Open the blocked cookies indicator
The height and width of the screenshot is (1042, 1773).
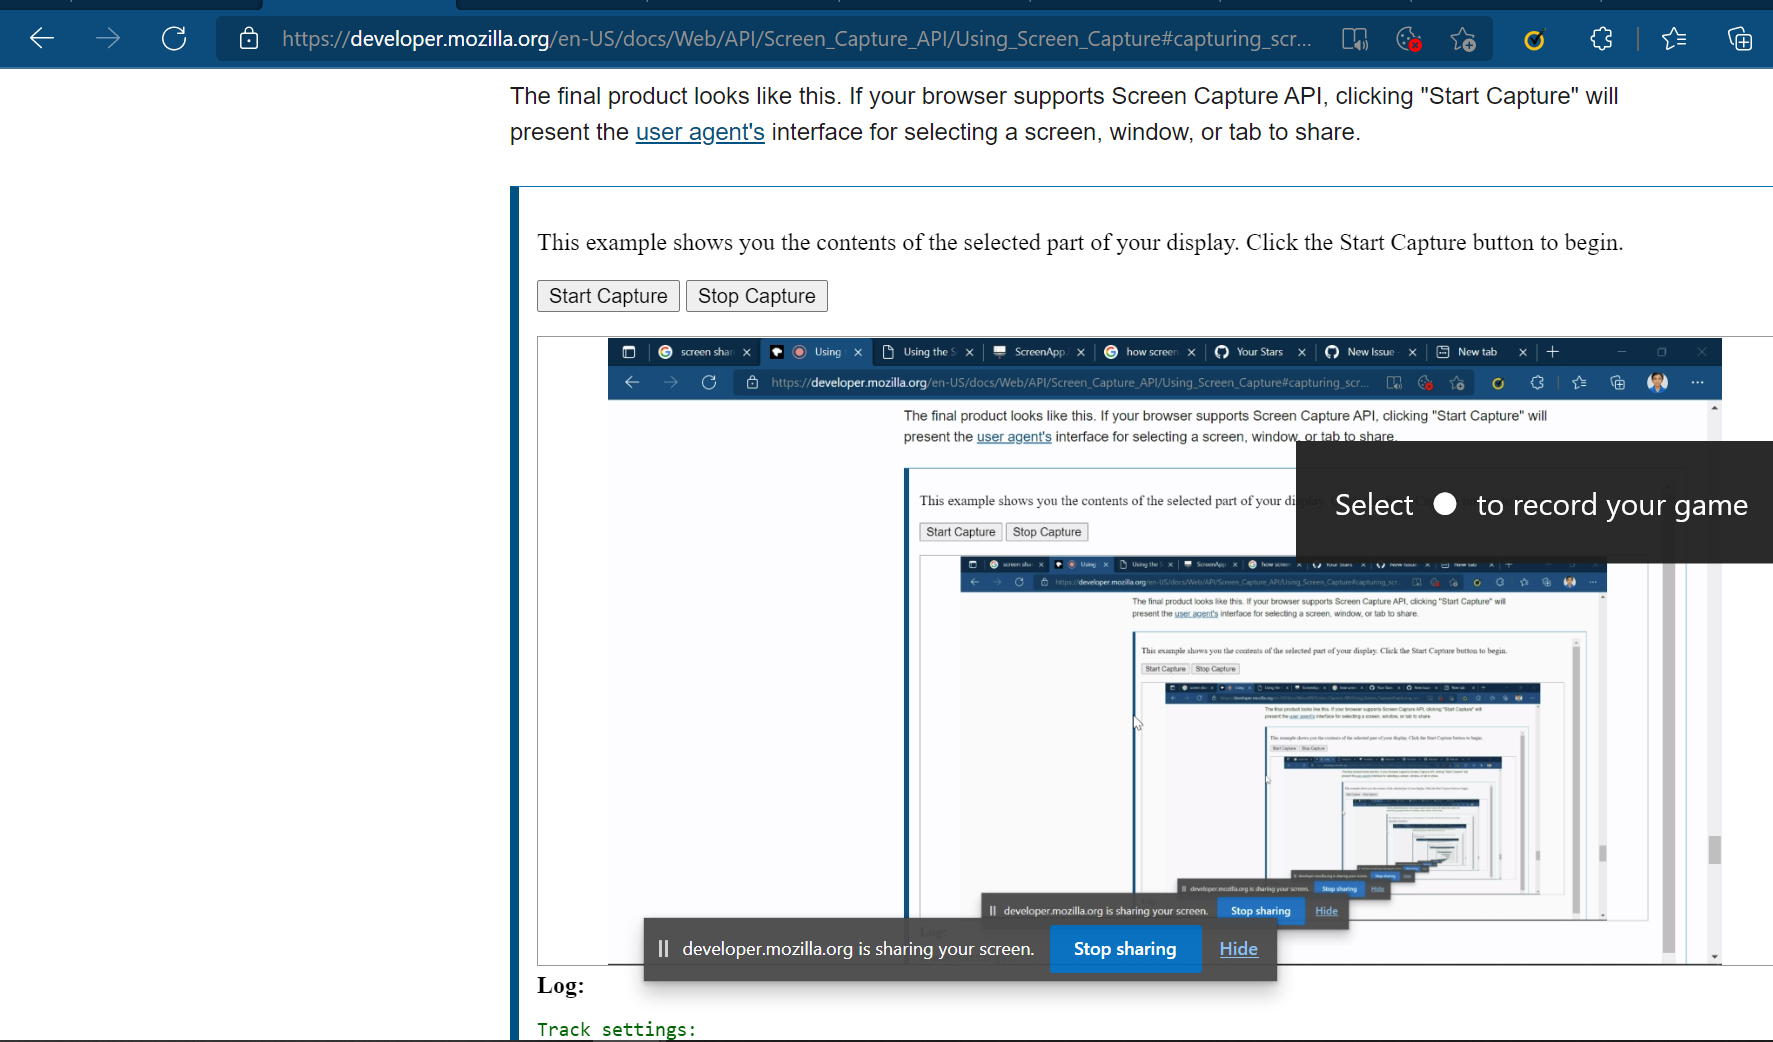click(x=1409, y=38)
